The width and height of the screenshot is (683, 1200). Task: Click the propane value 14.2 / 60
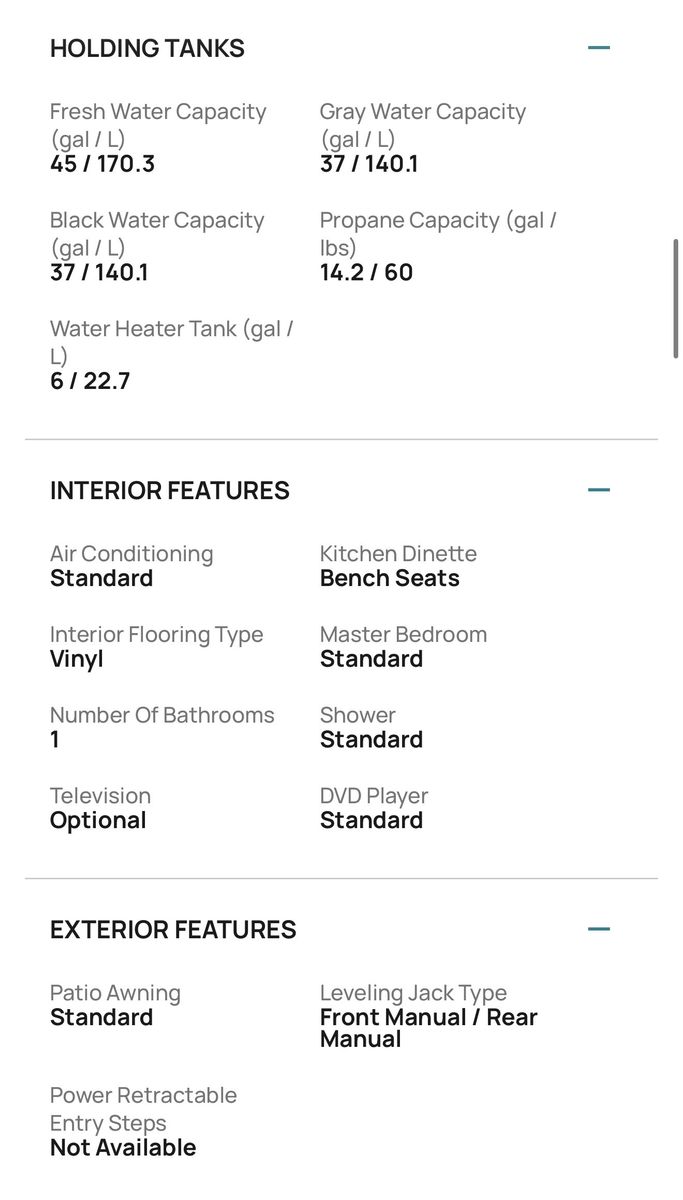coord(366,272)
